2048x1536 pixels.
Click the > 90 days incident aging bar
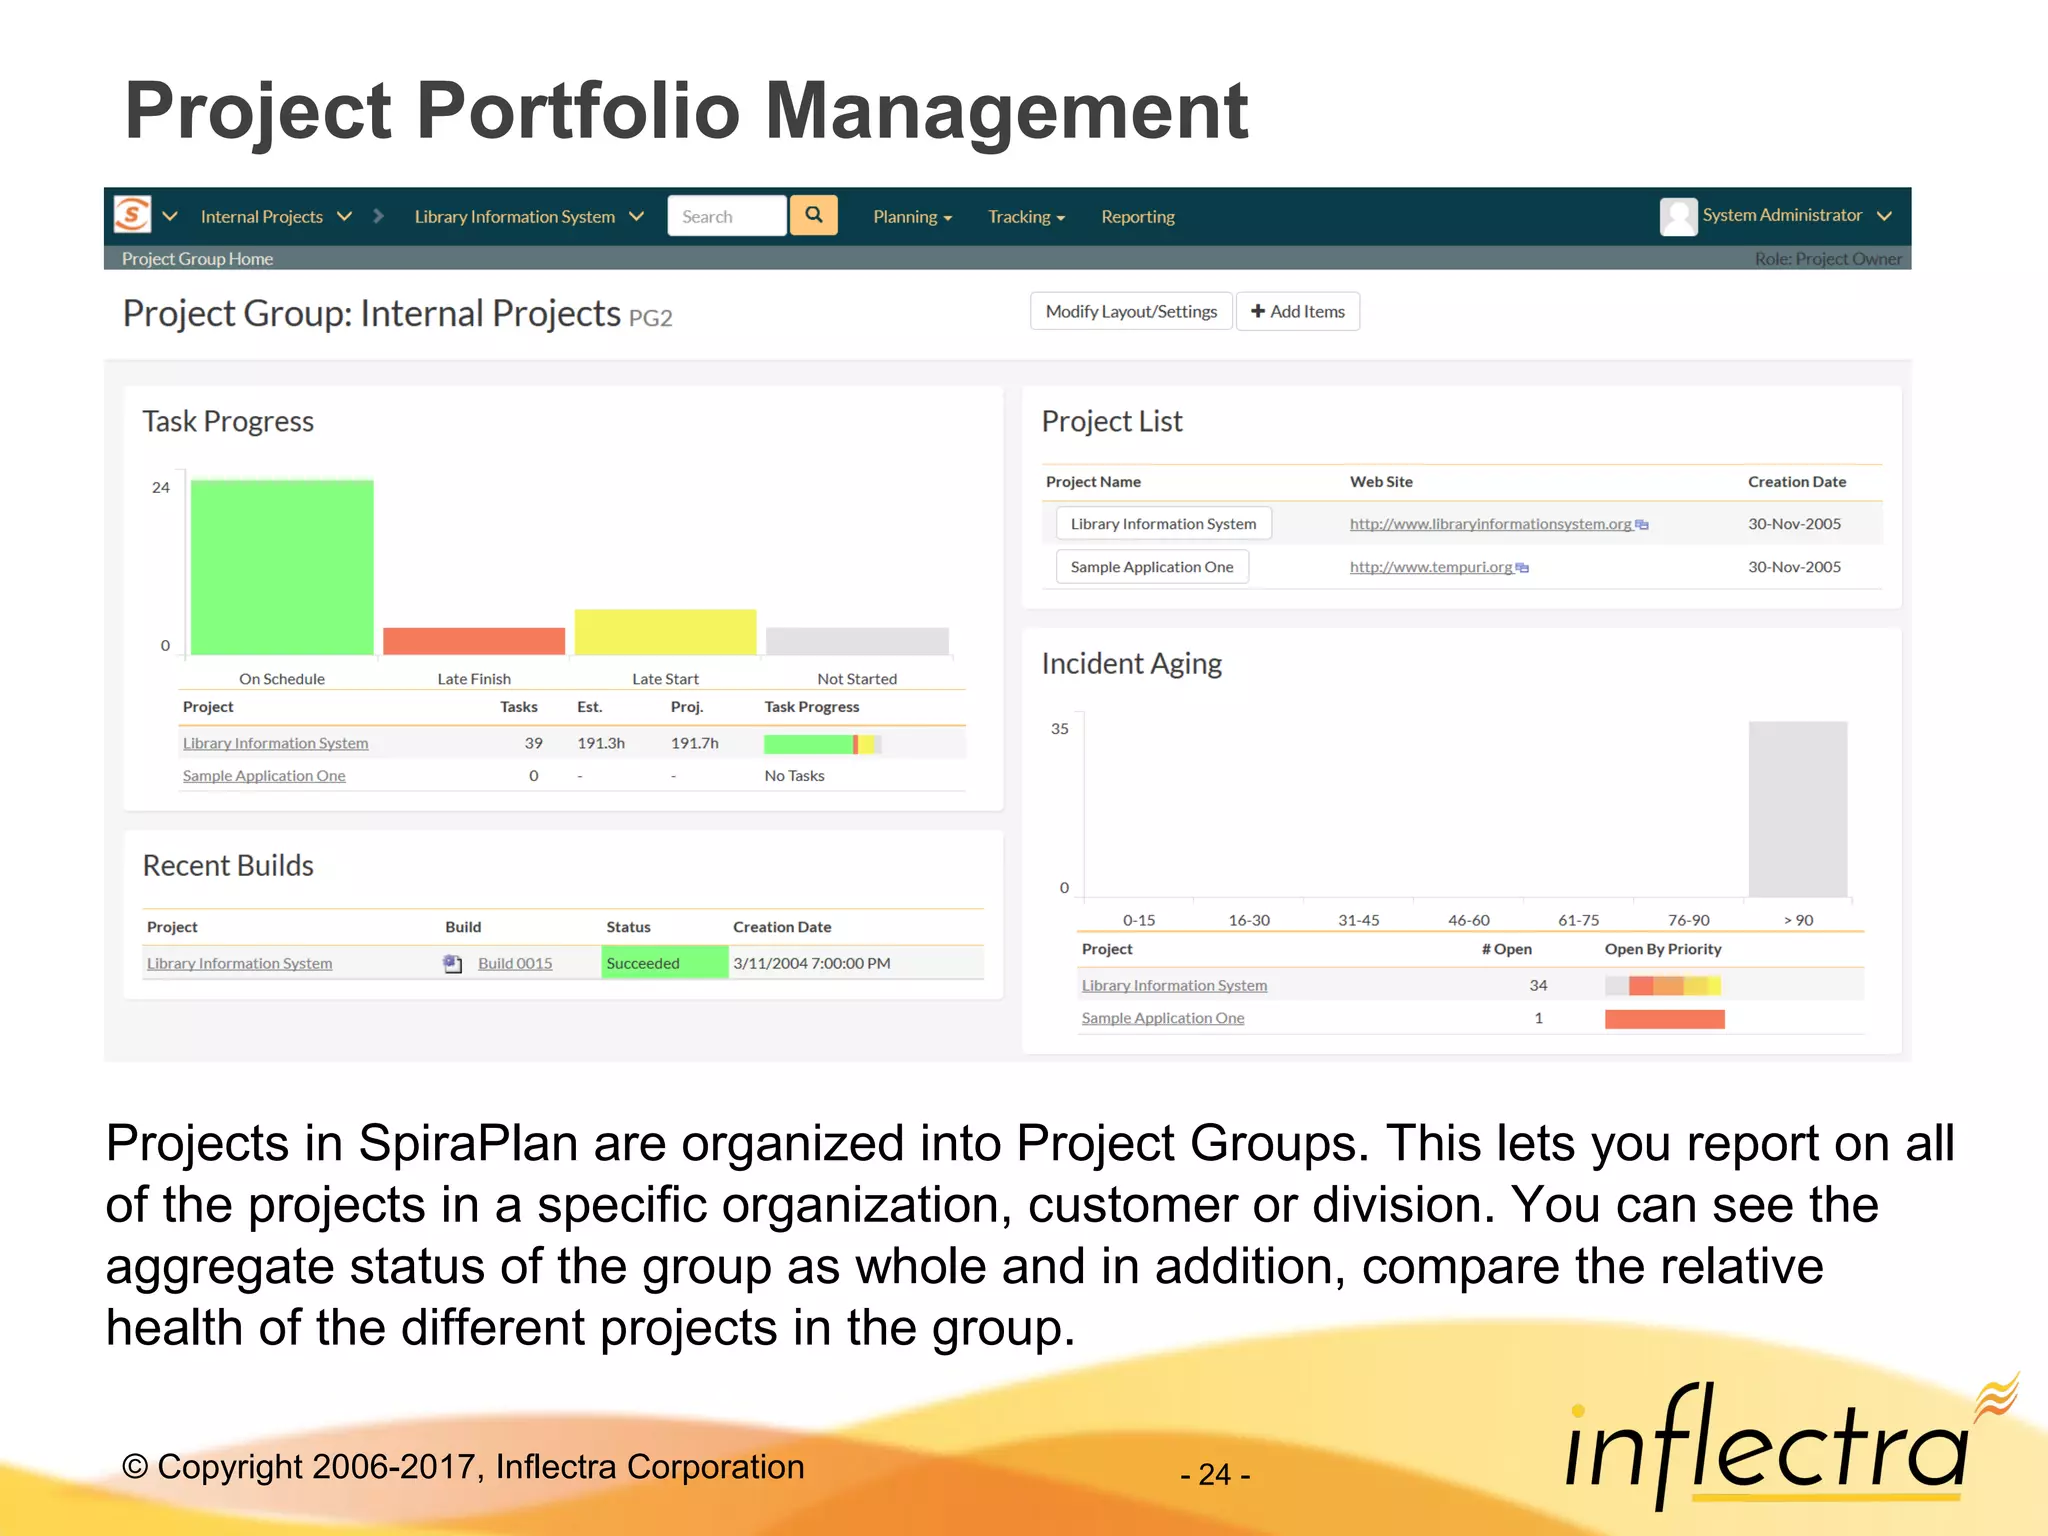(x=1797, y=809)
